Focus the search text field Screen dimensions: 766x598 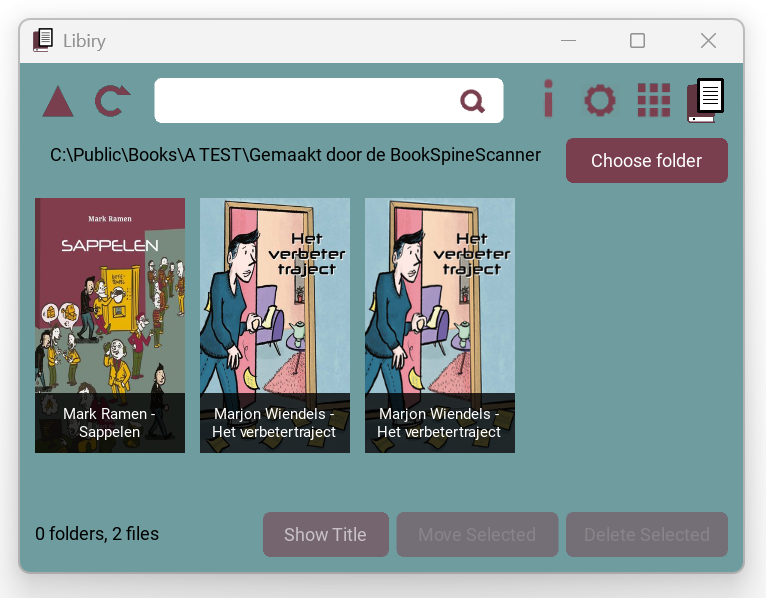(305, 101)
